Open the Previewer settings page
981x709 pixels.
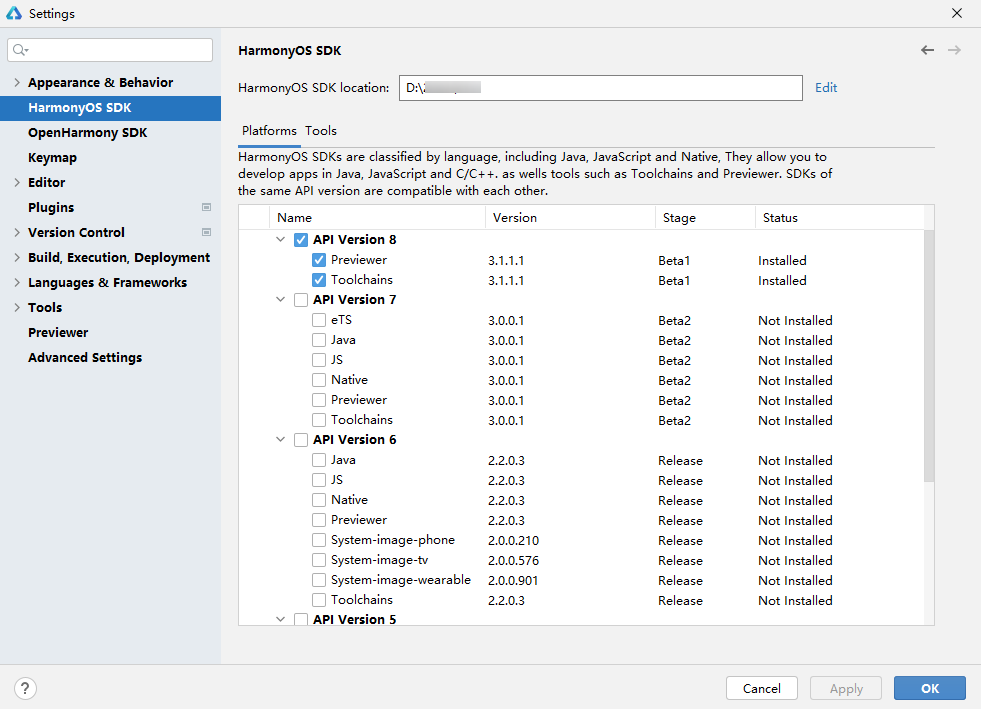point(58,333)
